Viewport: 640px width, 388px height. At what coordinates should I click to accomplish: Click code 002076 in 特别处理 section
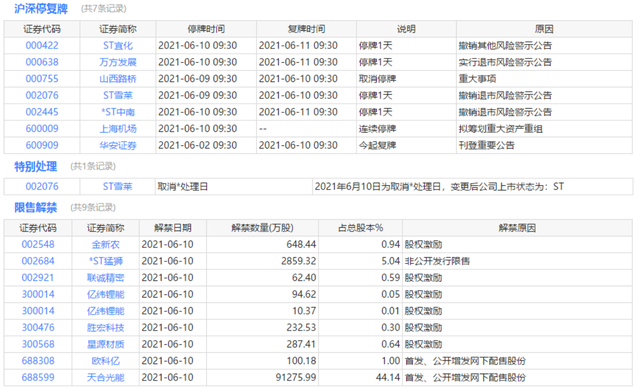click(x=42, y=186)
